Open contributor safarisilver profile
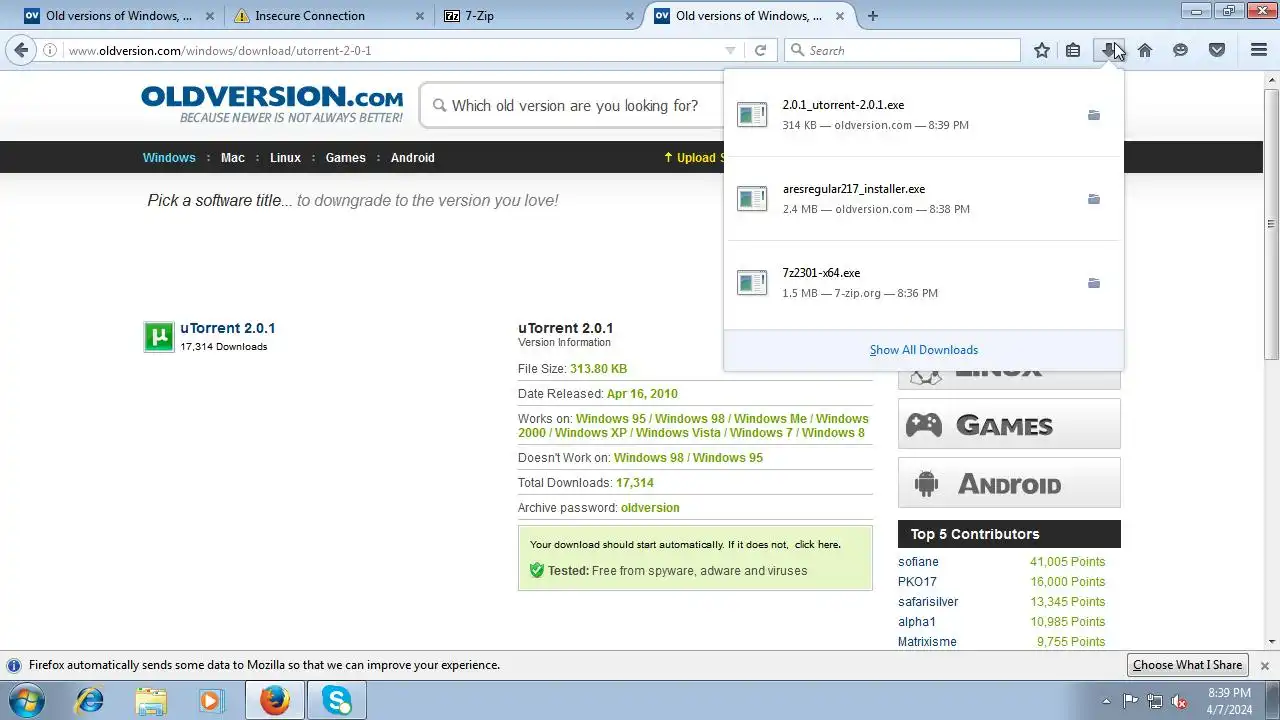The image size is (1280, 720). pyautogui.click(x=928, y=602)
